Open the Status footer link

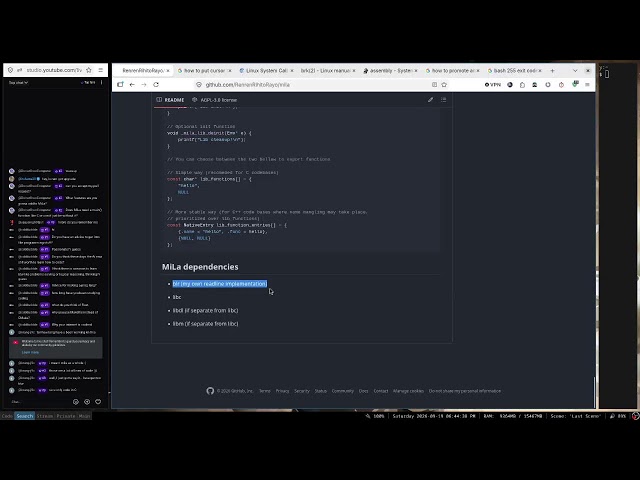tap(320, 391)
